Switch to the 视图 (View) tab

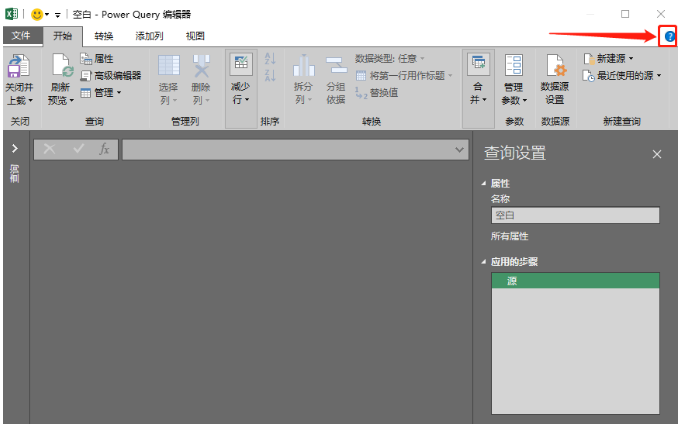(x=195, y=36)
